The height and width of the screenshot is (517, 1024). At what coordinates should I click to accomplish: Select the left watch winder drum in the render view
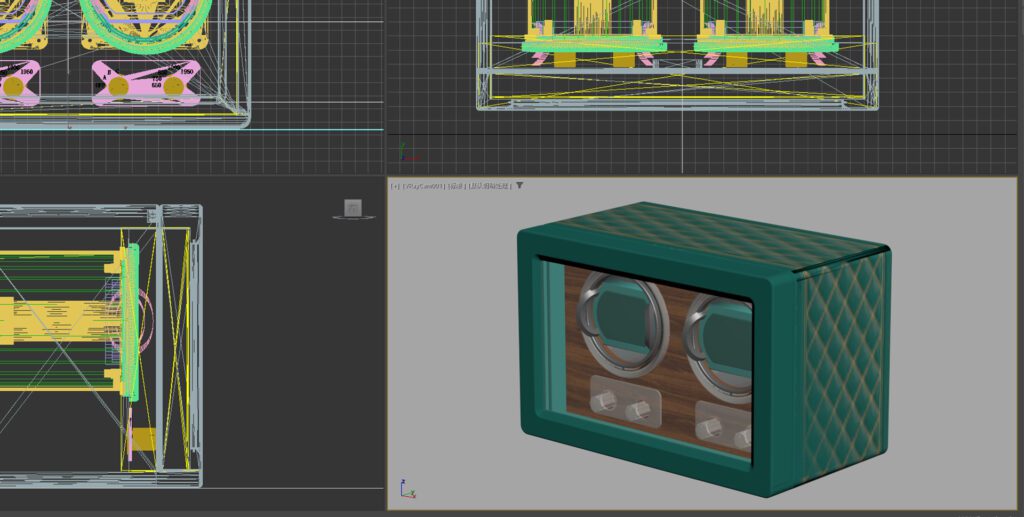click(623, 325)
